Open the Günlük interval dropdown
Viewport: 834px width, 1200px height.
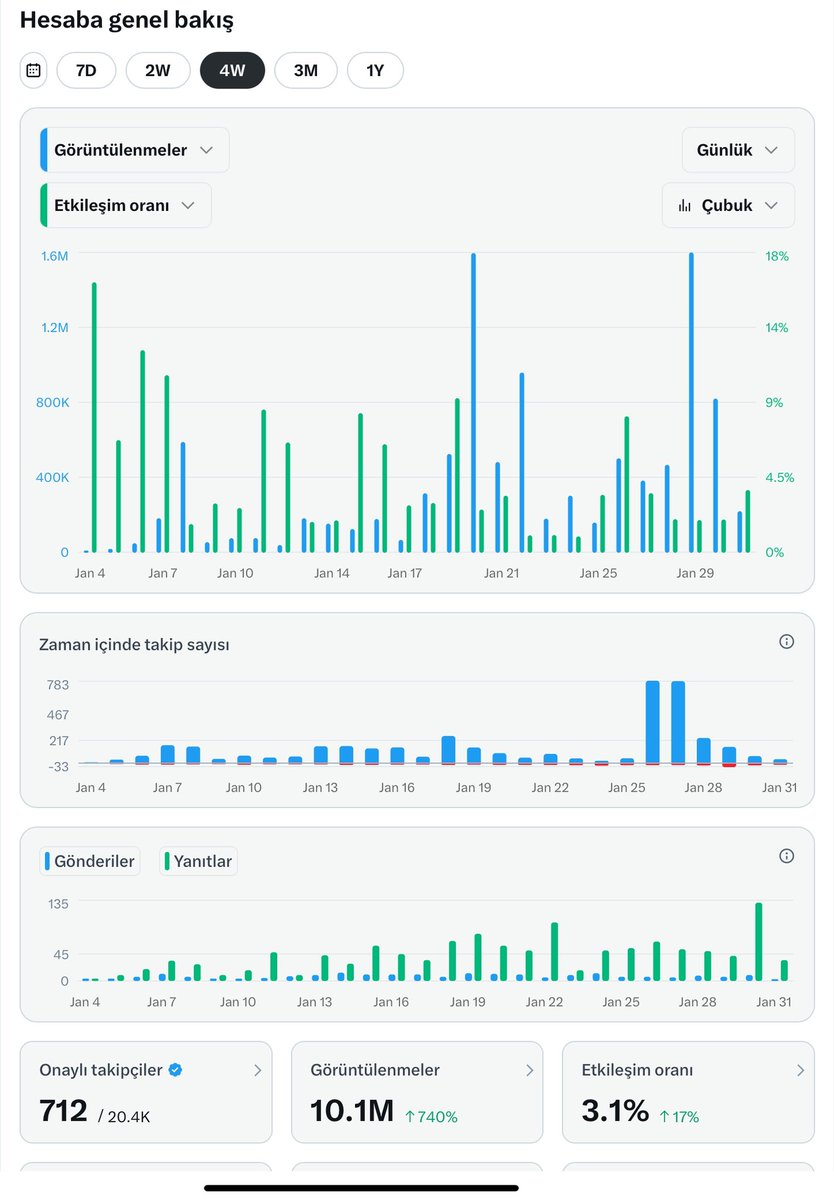click(738, 150)
